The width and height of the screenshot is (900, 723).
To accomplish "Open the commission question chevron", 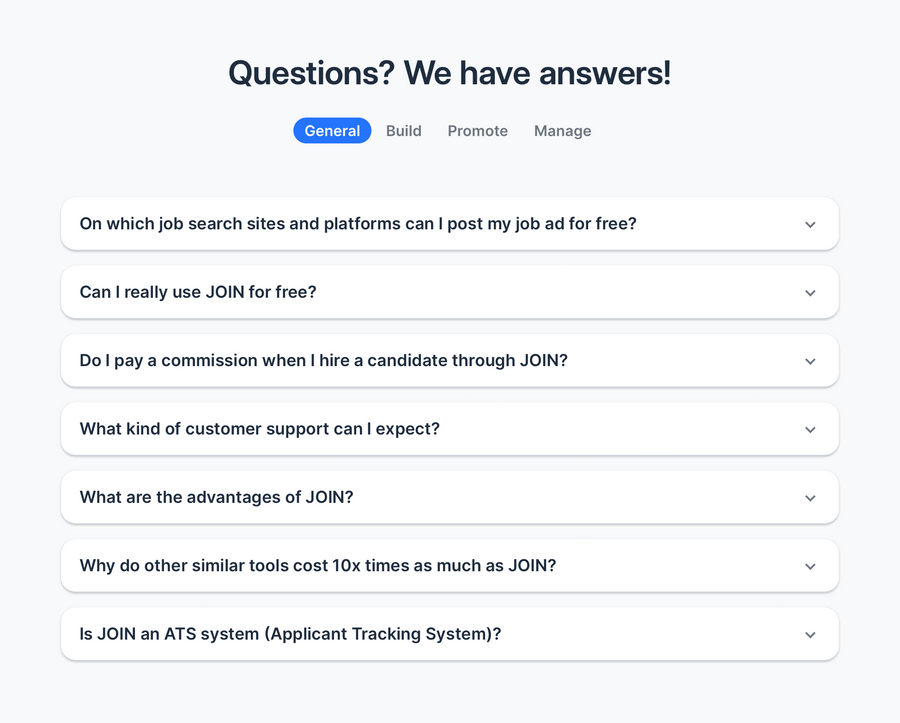I will [x=810, y=361].
